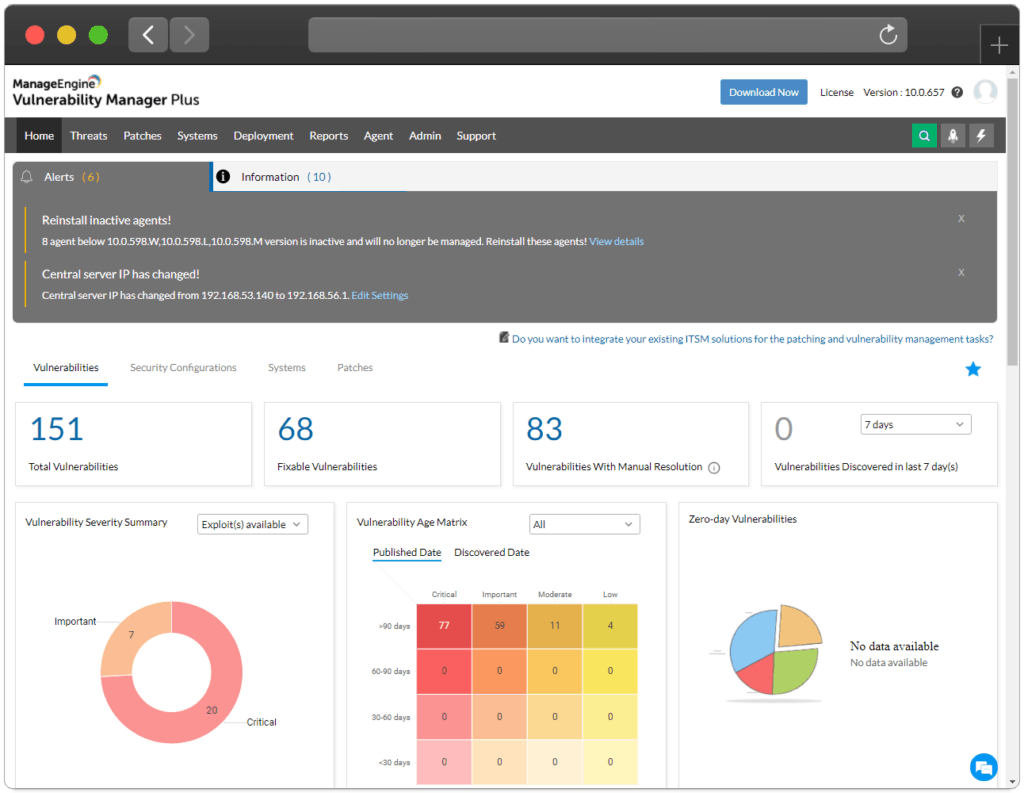The height and width of the screenshot is (793, 1024).
Task: Select the Published Date tab
Action: point(407,553)
